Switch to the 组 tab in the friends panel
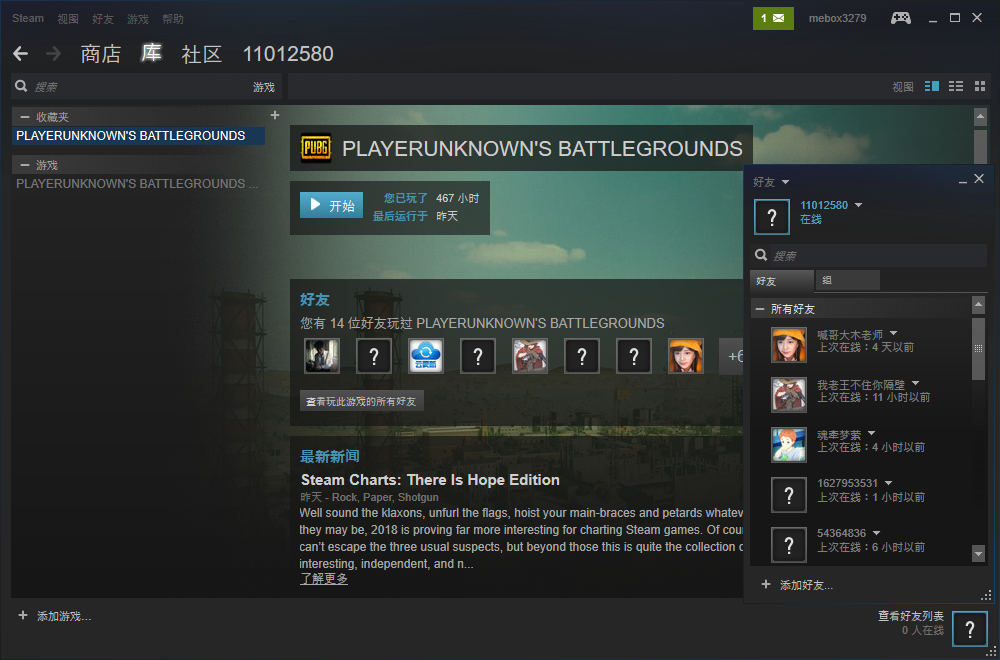The height and width of the screenshot is (660, 1000). [x=848, y=280]
